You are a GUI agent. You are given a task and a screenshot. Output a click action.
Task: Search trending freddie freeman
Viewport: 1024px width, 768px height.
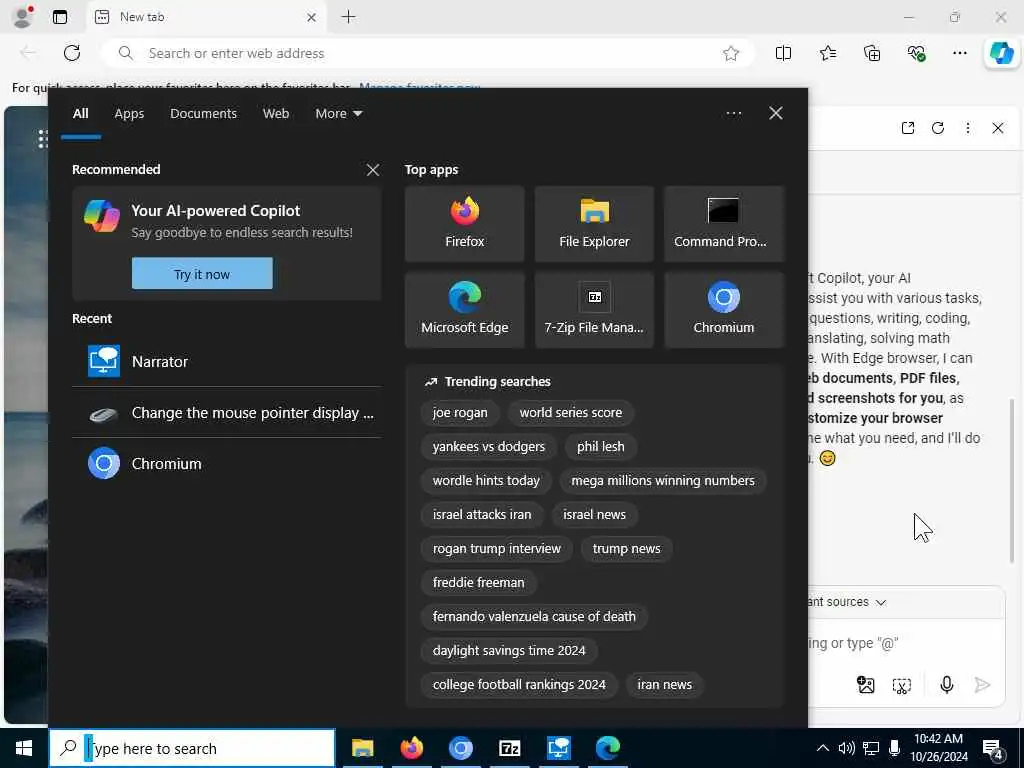point(478,583)
